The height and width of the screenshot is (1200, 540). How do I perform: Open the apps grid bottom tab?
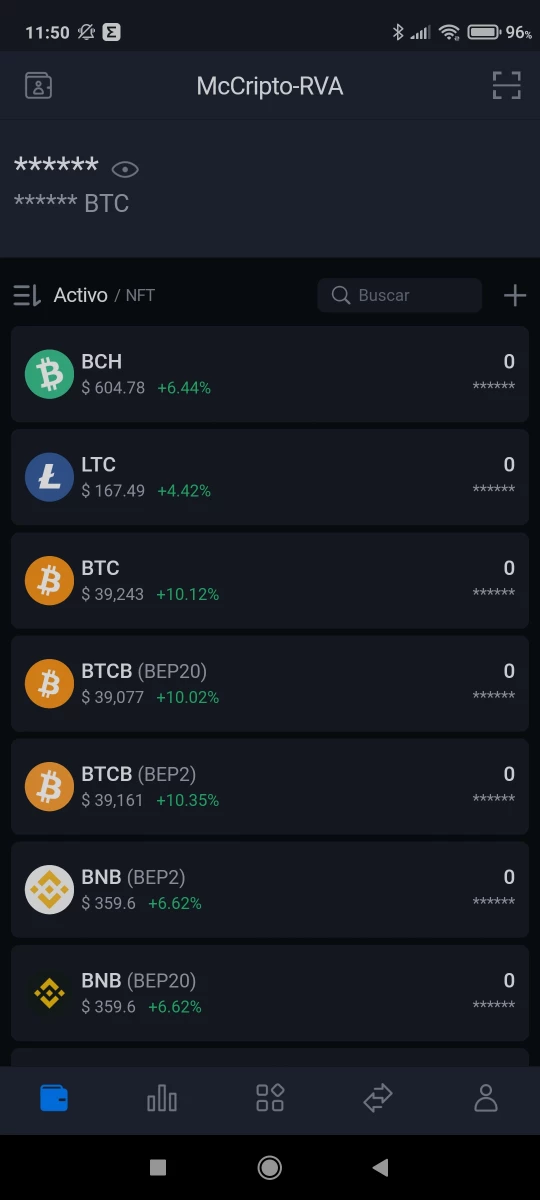(x=270, y=1099)
